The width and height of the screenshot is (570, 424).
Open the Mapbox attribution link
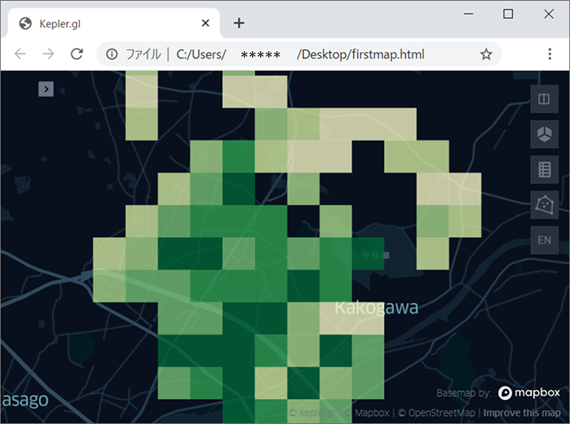point(367,413)
